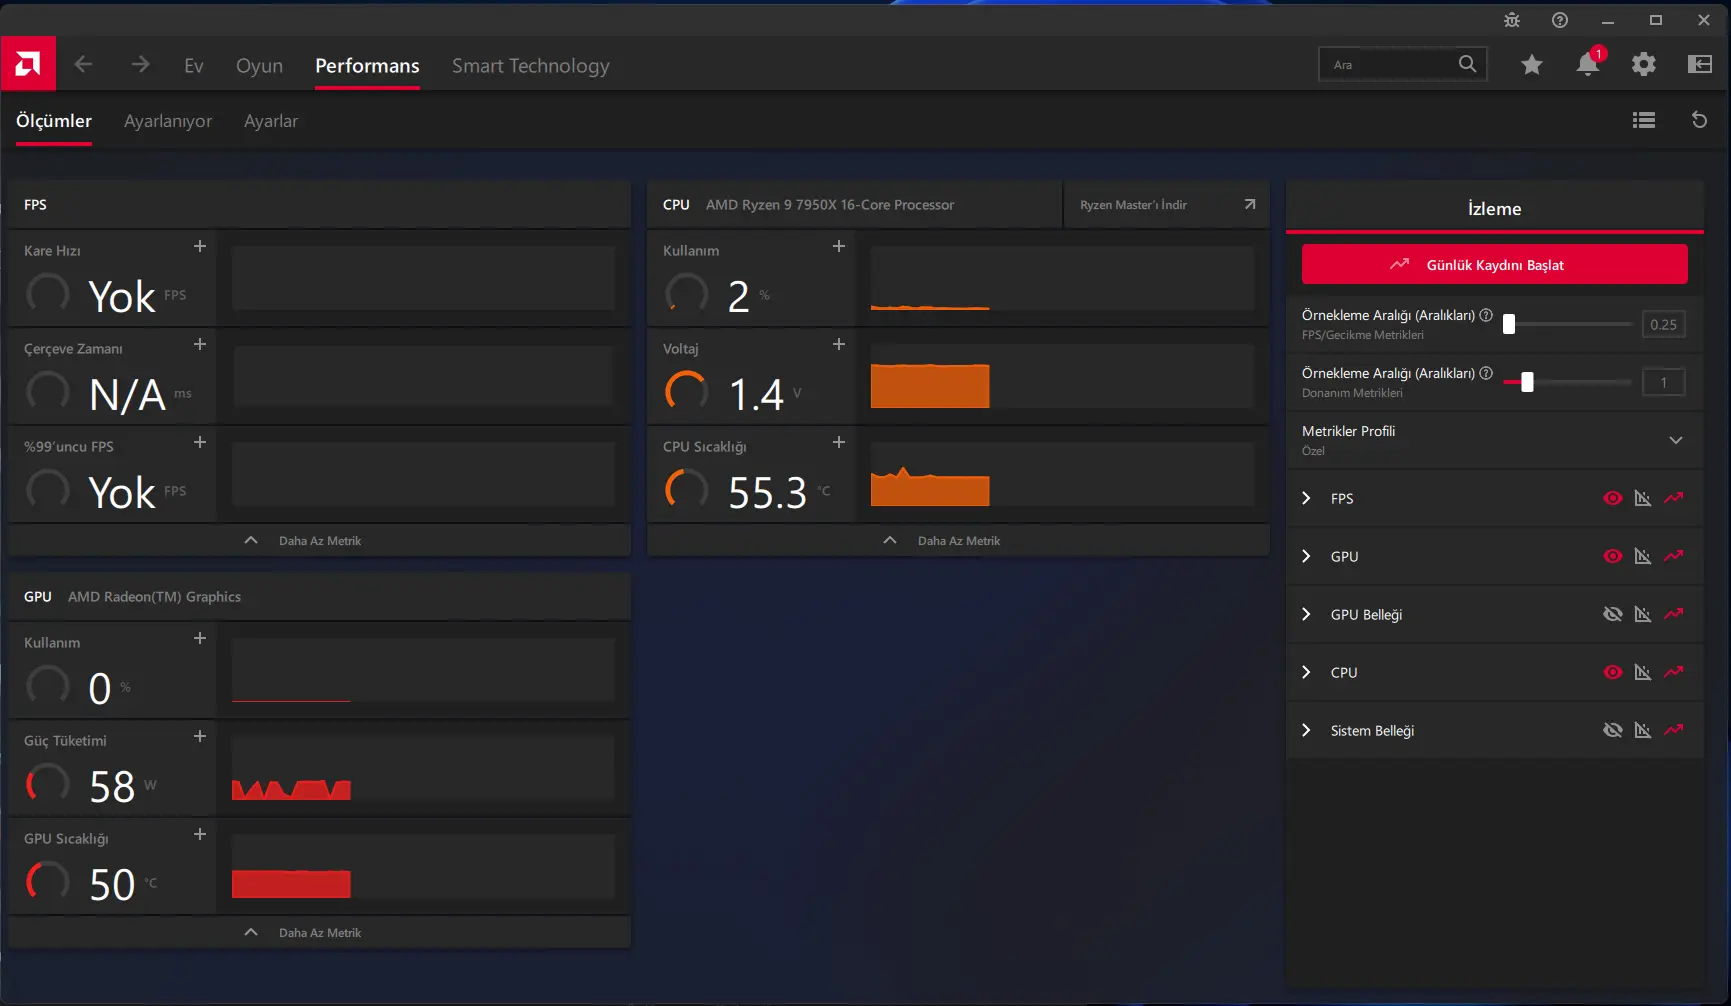Open settings gear icon
Viewport: 1731px width, 1006px height.
click(x=1644, y=64)
